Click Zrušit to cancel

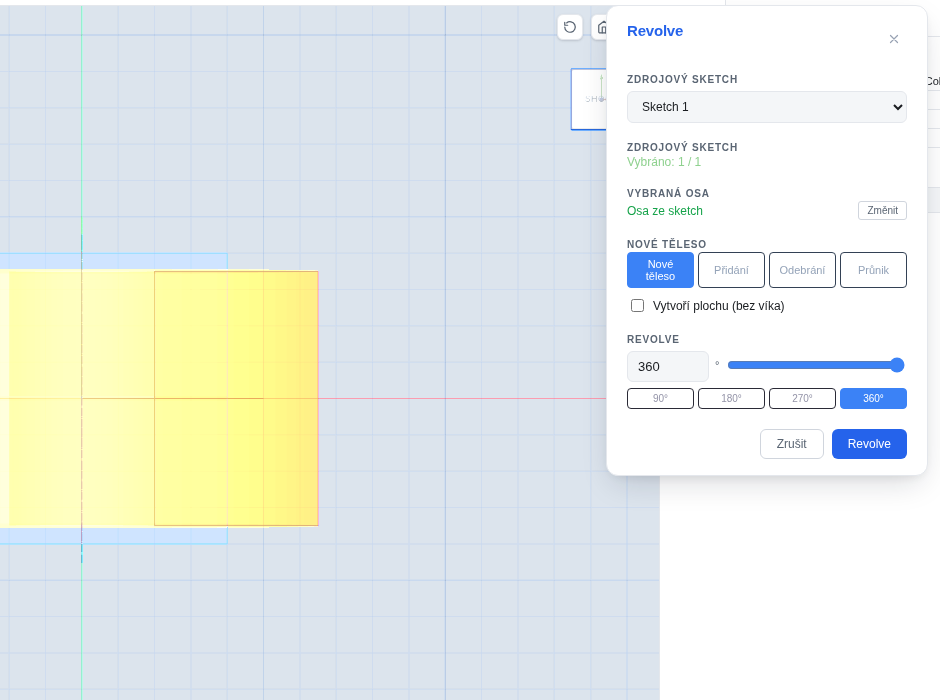pyautogui.click(x=791, y=444)
